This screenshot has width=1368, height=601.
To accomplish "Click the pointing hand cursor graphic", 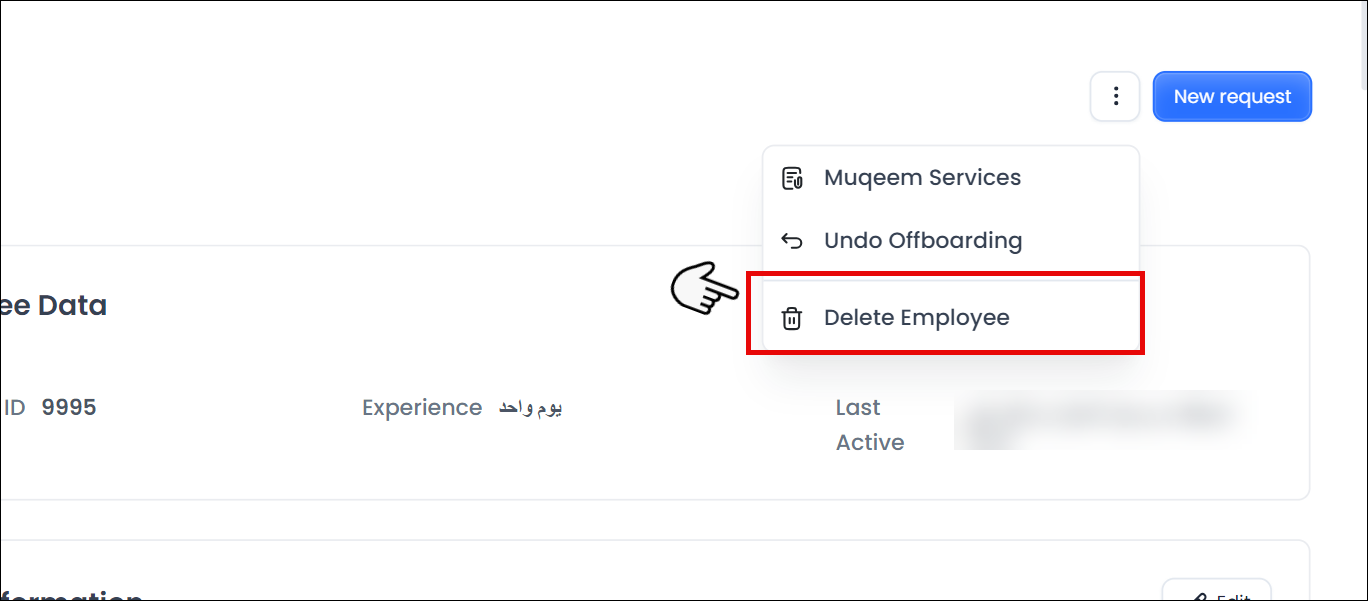I will (704, 288).
